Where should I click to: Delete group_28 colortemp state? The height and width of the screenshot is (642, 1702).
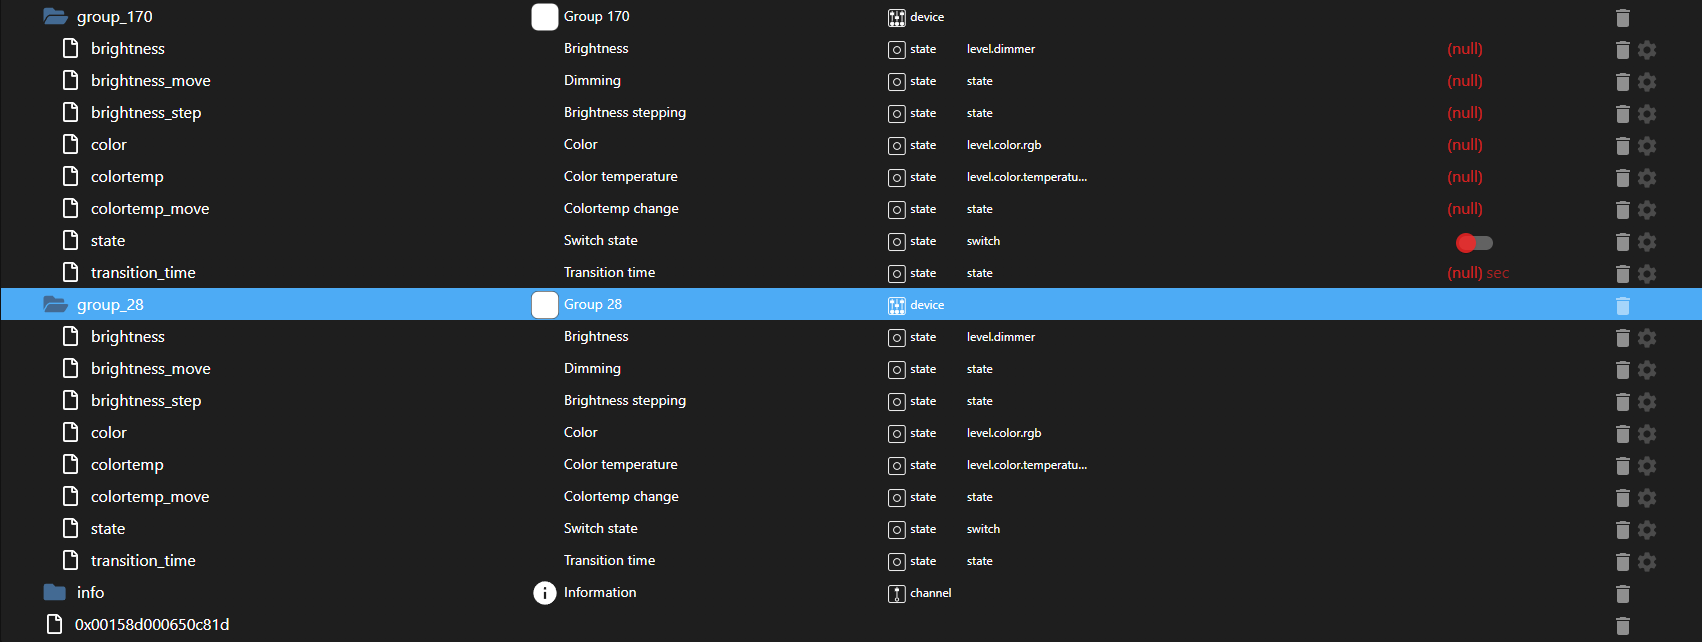1622,465
